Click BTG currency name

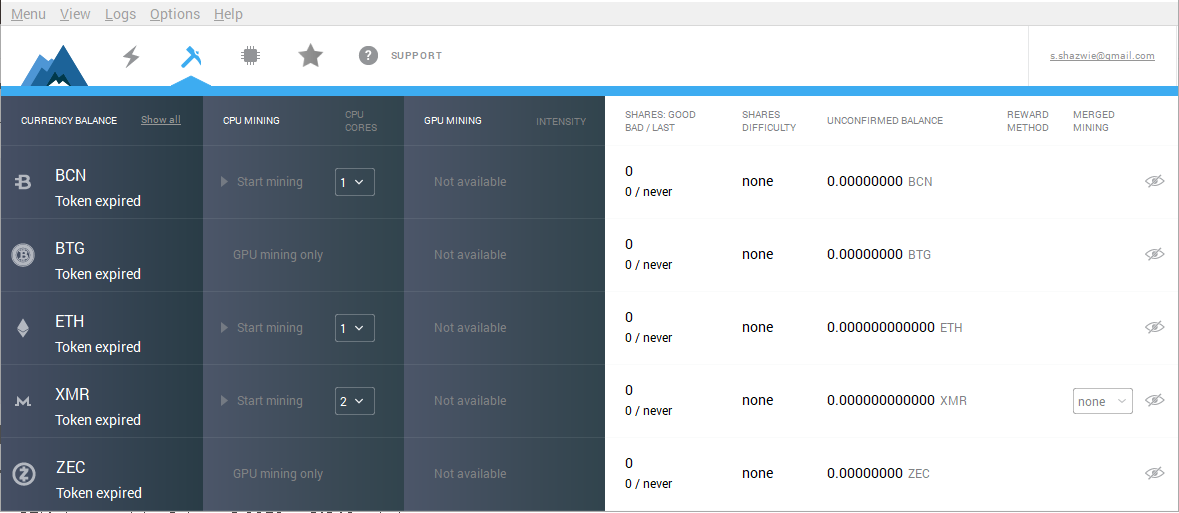70,248
